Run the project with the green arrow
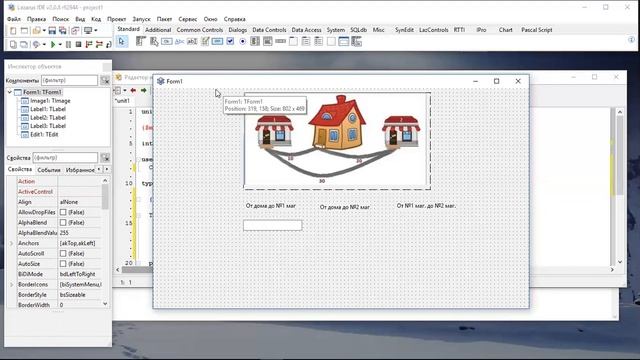The height and width of the screenshot is (360, 640). click(53, 44)
